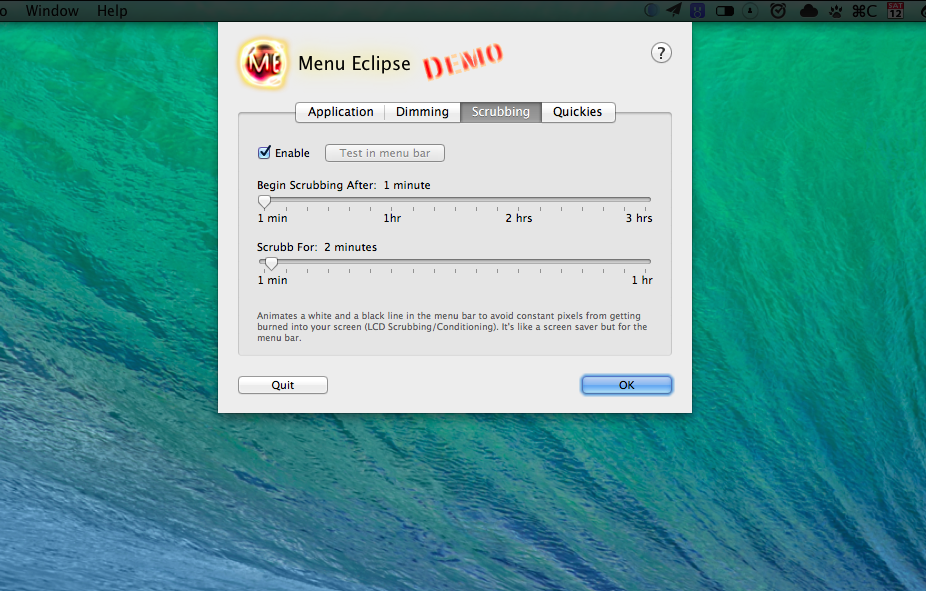Screen dimensions: 926x591
Task: Uncheck the Enable checkbox
Action: tap(265, 152)
